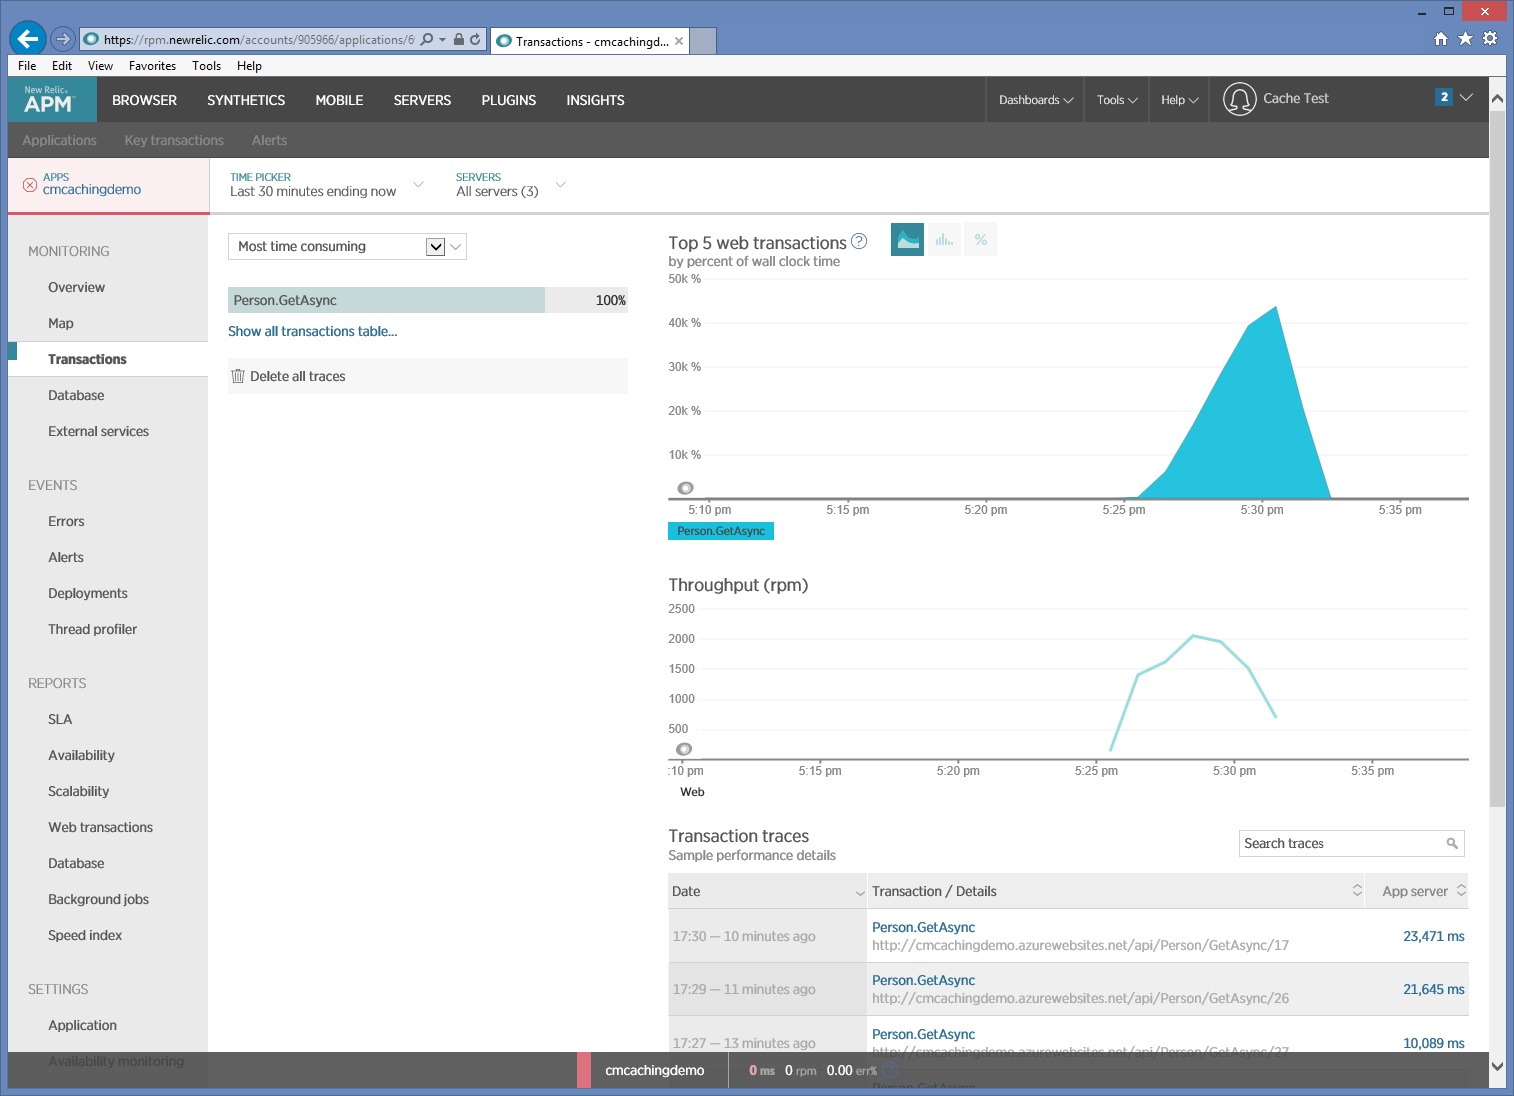Go back with browser back arrow

(x=27, y=39)
